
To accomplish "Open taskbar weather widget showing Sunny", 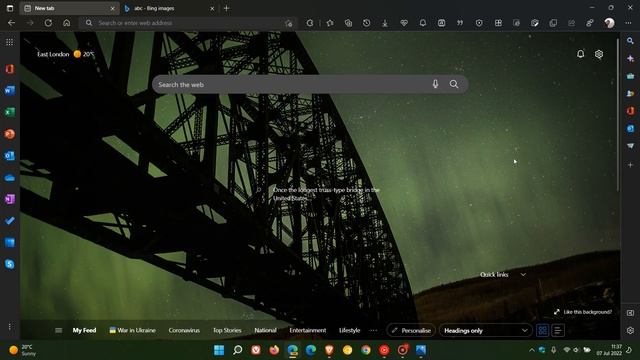I will (22, 350).
